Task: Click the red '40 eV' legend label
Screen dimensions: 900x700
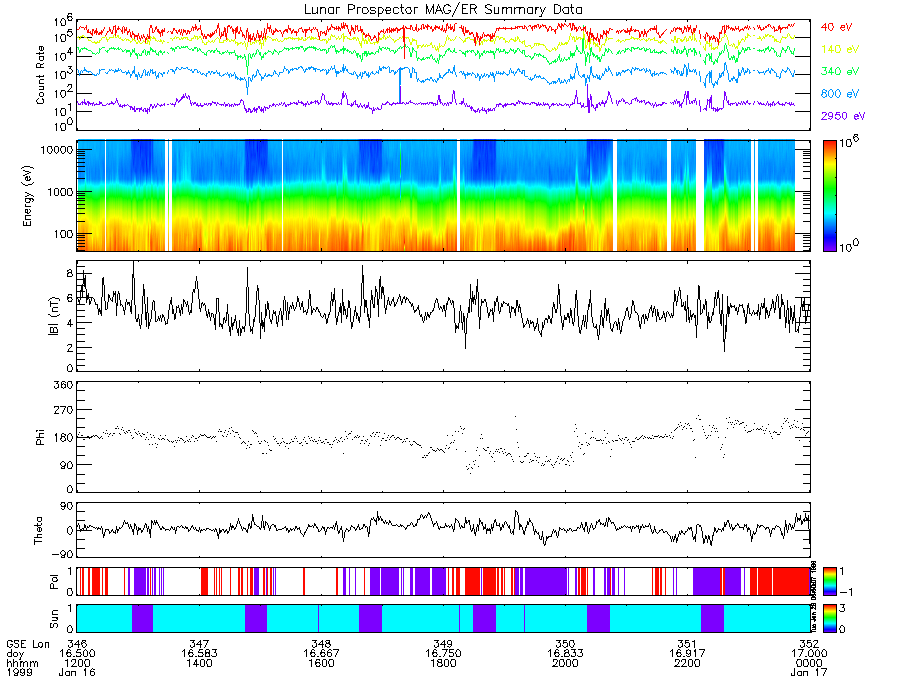Action: coord(836,27)
